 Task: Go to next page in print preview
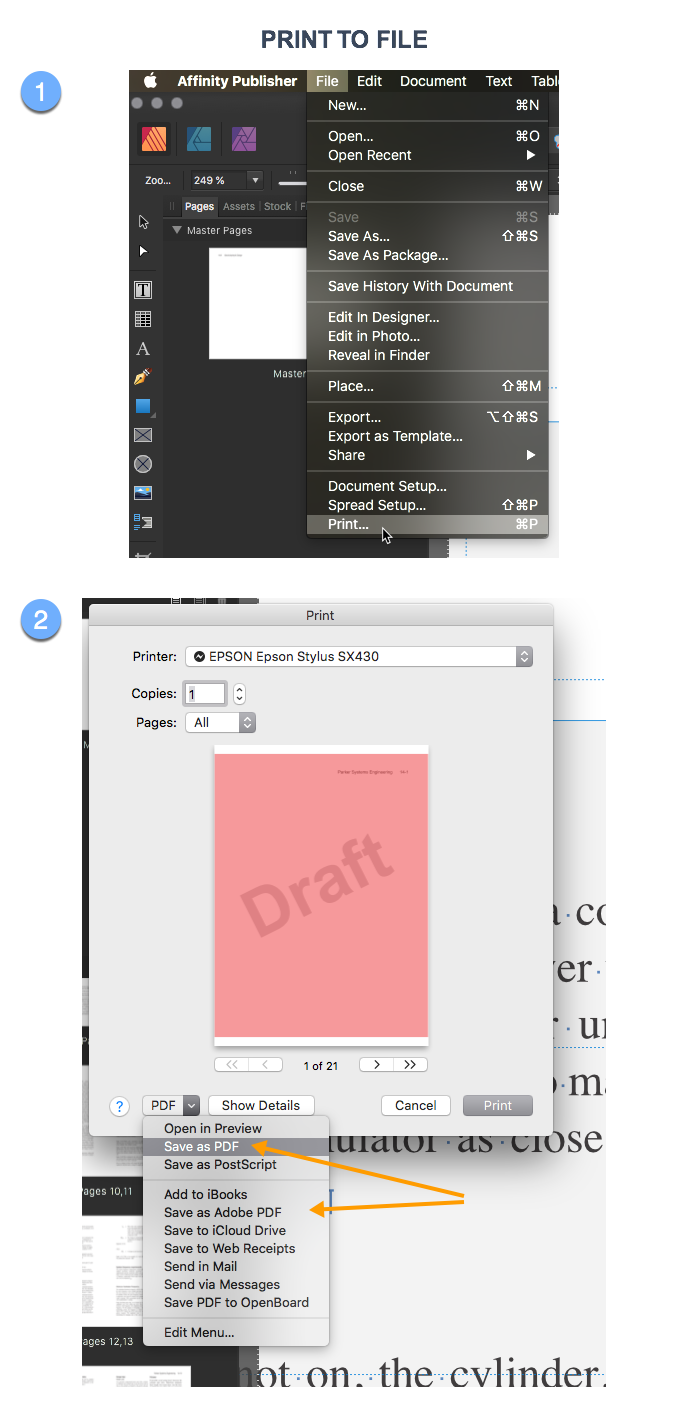(376, 1065)
